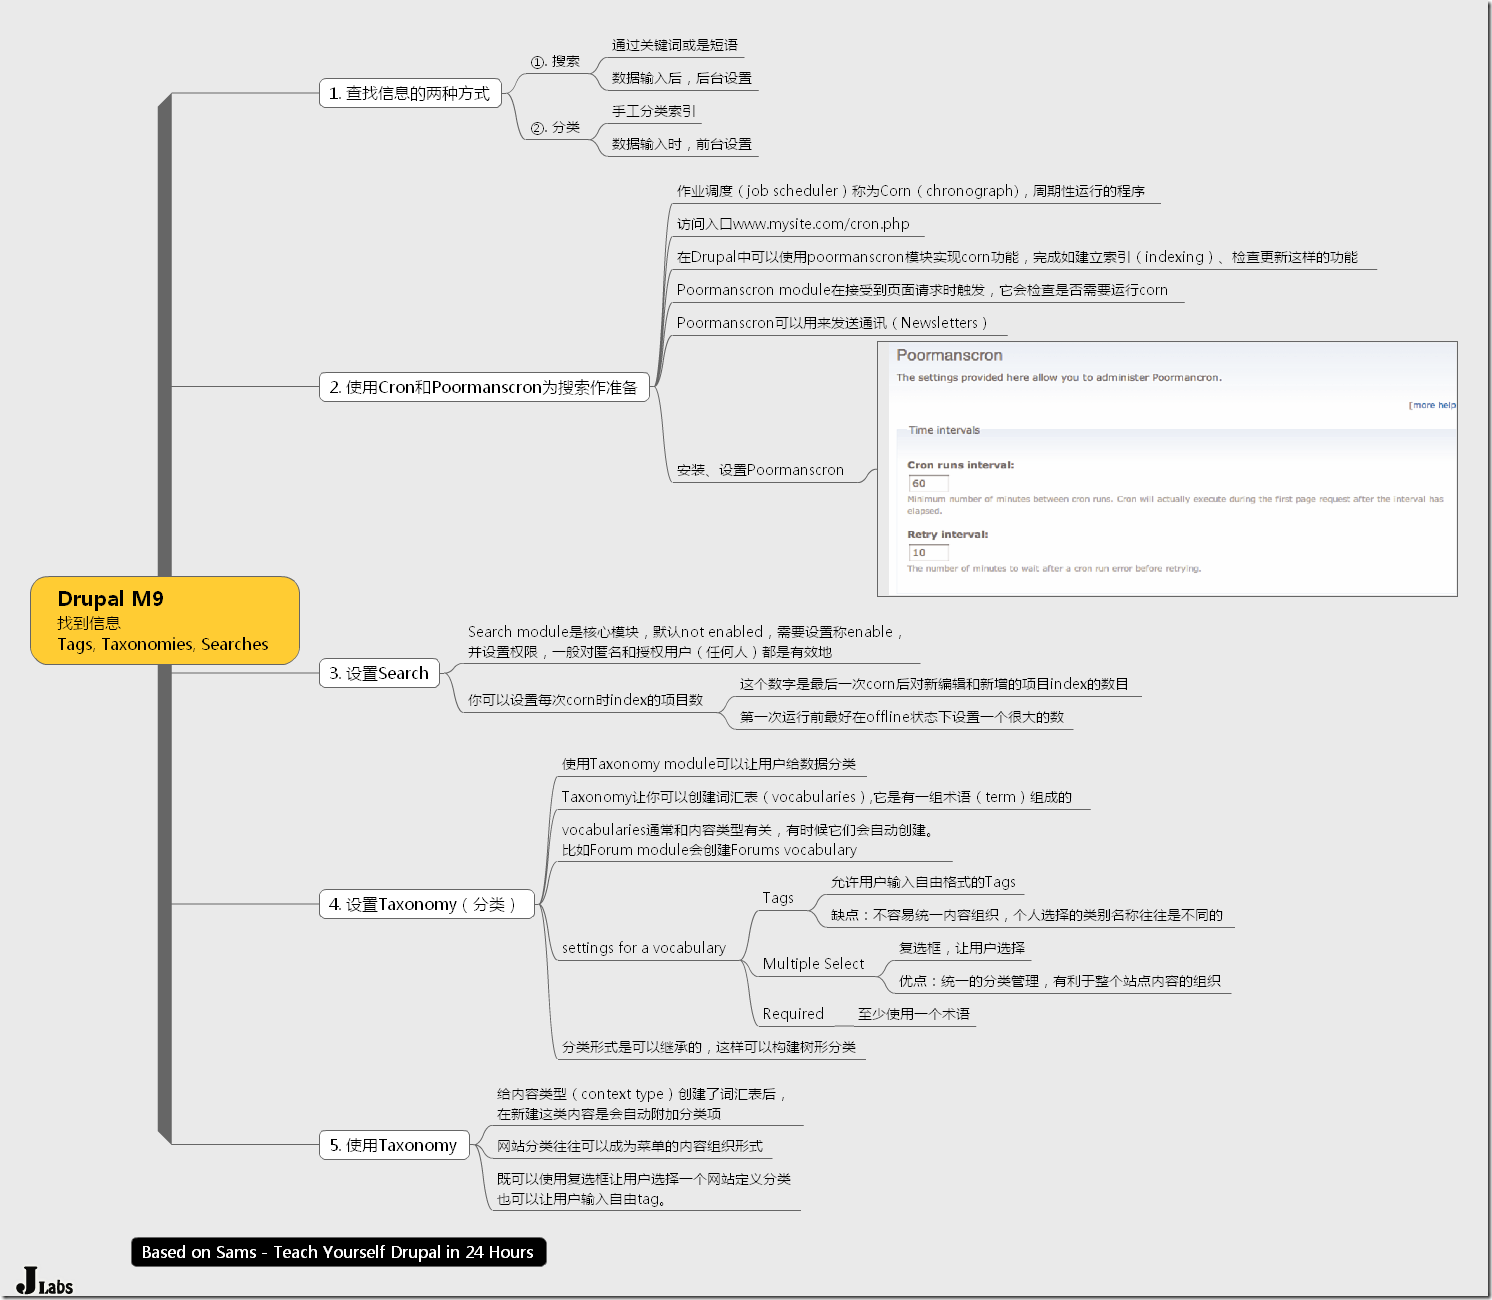Screen dimensions: 1492x1300
Task: Click the 'Tags' subtopic under vocabulary settings
Action: [778, 898]
